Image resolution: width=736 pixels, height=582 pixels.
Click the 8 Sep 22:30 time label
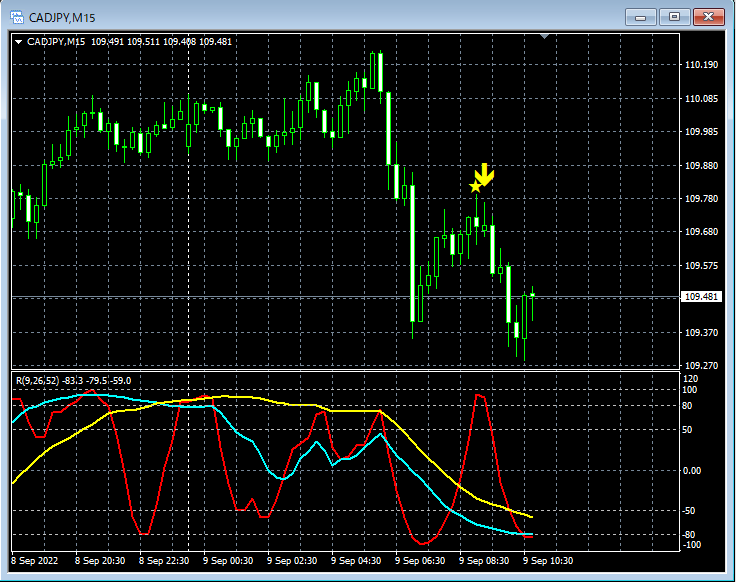pos(164,561)
